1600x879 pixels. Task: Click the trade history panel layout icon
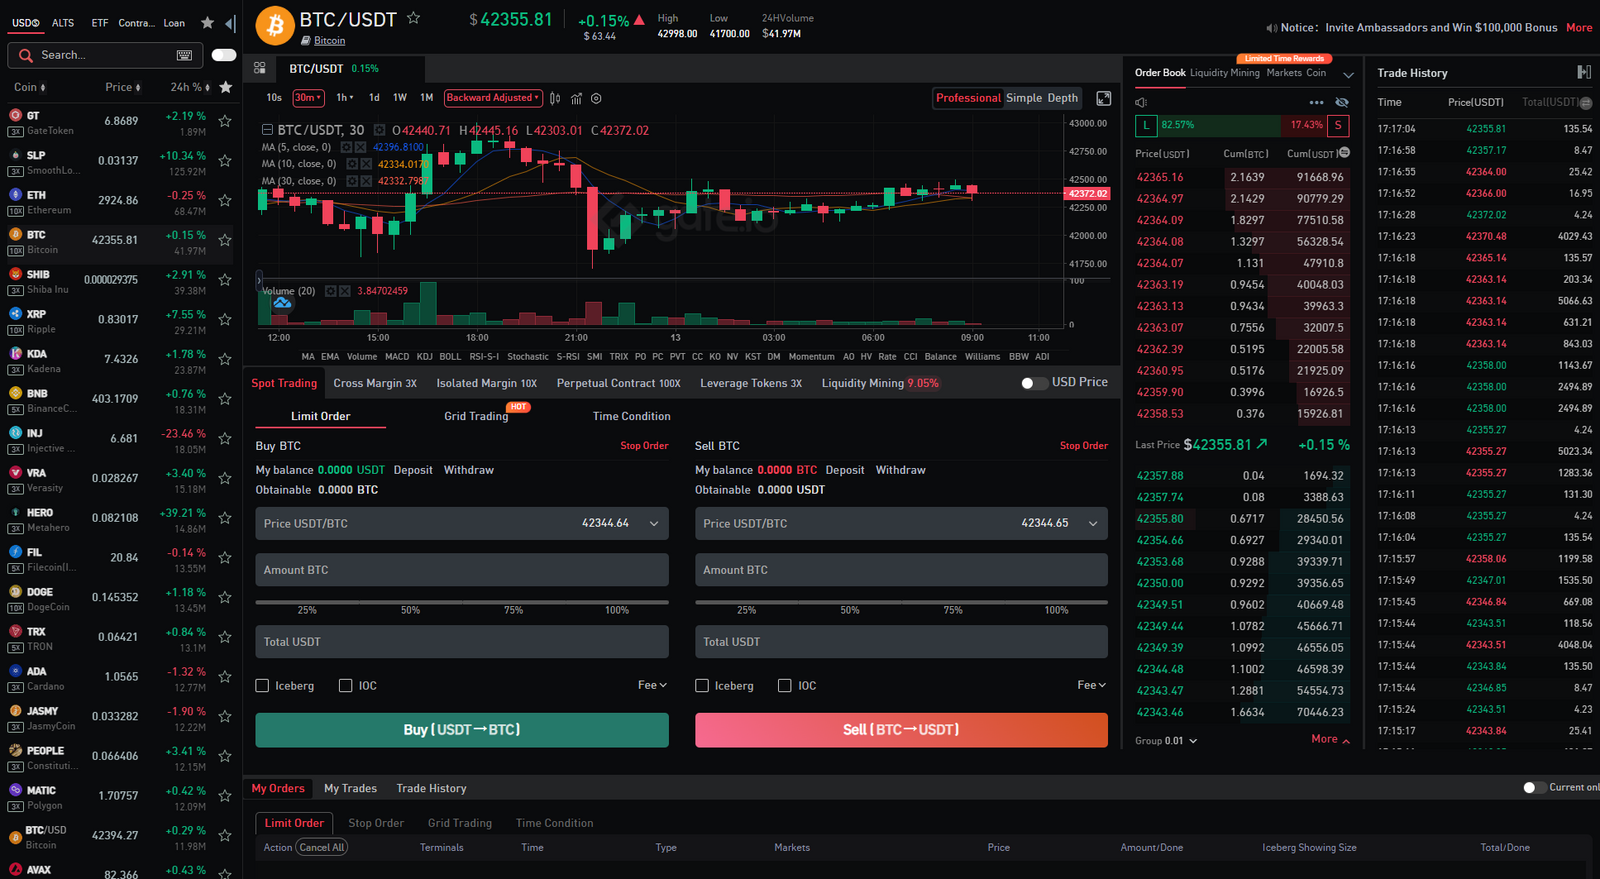click(1584, 72)
